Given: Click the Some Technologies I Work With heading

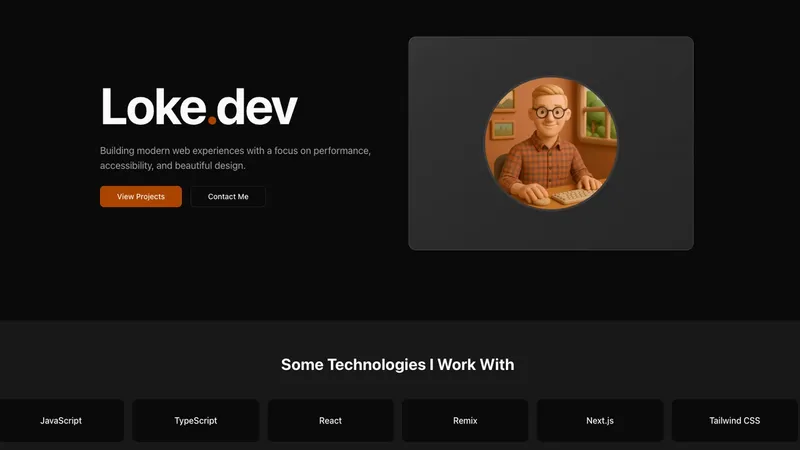Looking at the screenshot, I should pyautogui.click(x=397, y=364).
